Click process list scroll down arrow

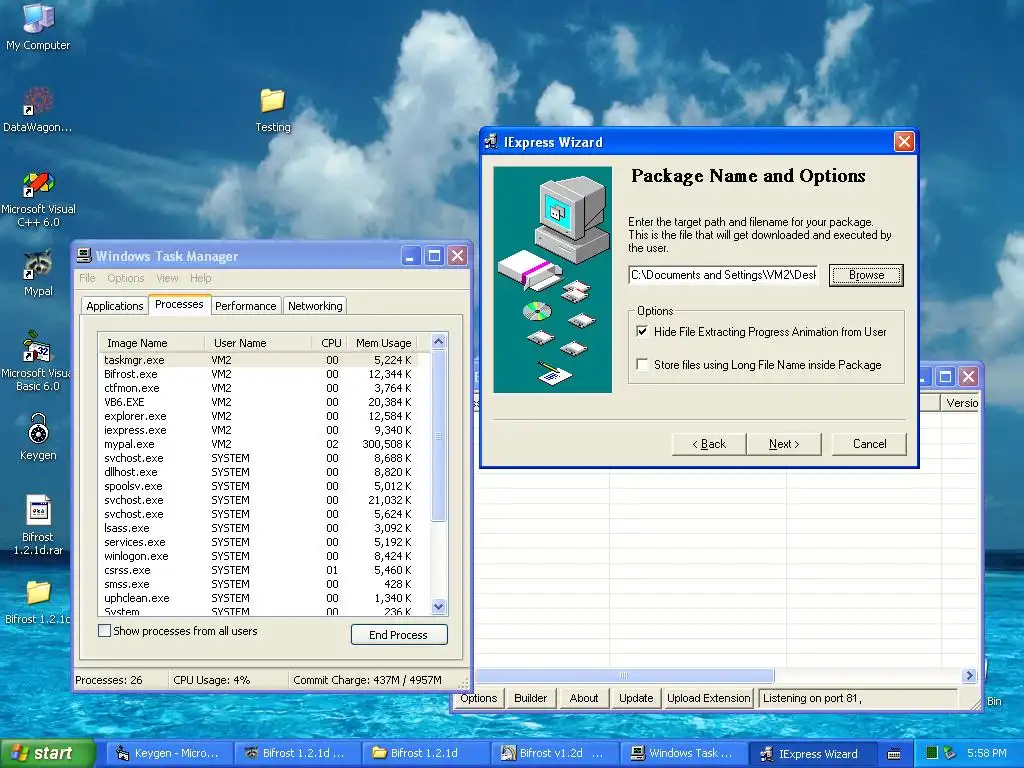[439, 607]
